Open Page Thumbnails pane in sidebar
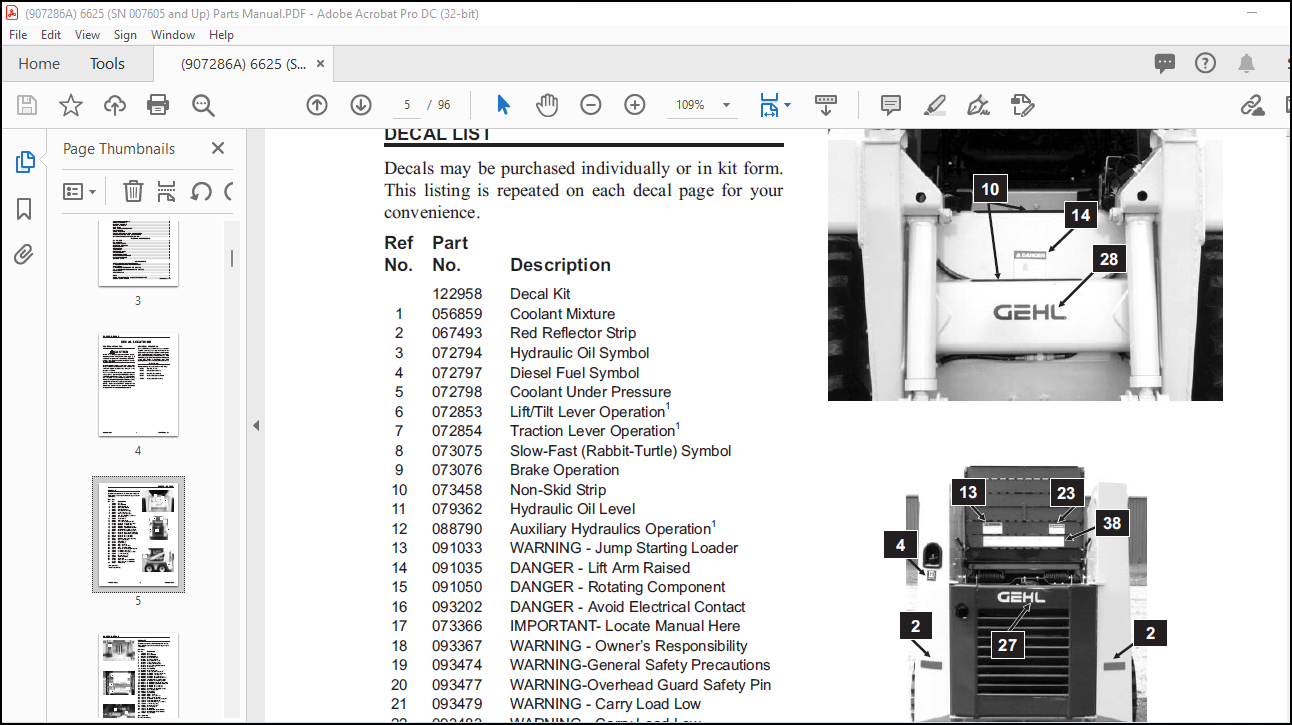Viewport: 1292px width, 725px height. pyautogui.click(x=25, y=162)
